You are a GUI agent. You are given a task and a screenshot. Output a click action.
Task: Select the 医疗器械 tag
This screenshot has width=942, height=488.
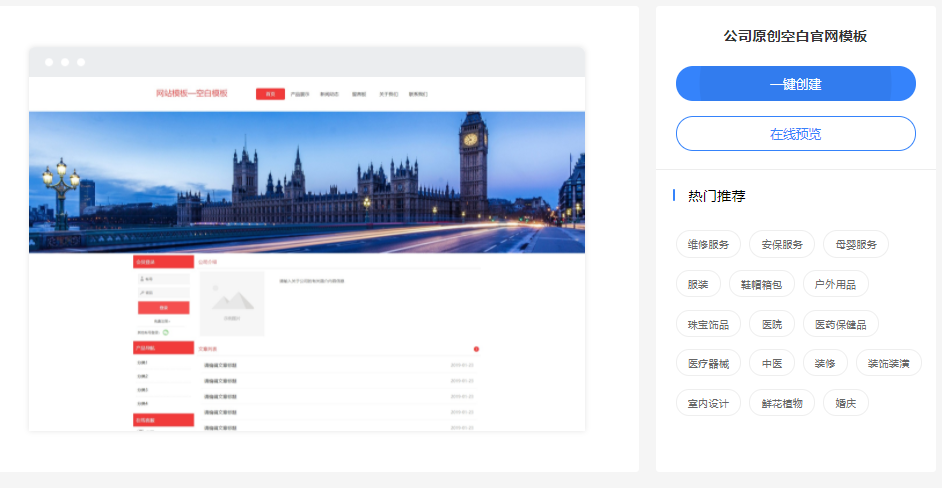tap(708, 363)
